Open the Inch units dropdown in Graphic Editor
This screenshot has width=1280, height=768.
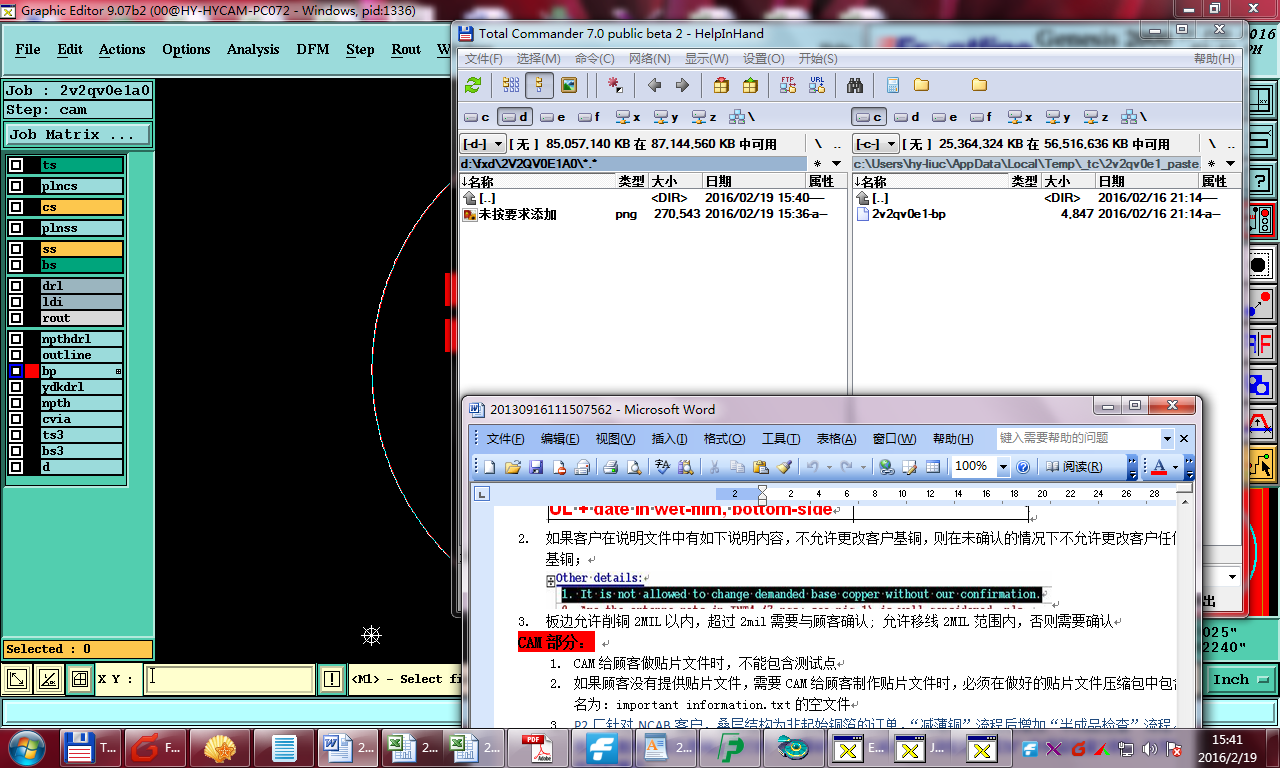point(1239,679)
